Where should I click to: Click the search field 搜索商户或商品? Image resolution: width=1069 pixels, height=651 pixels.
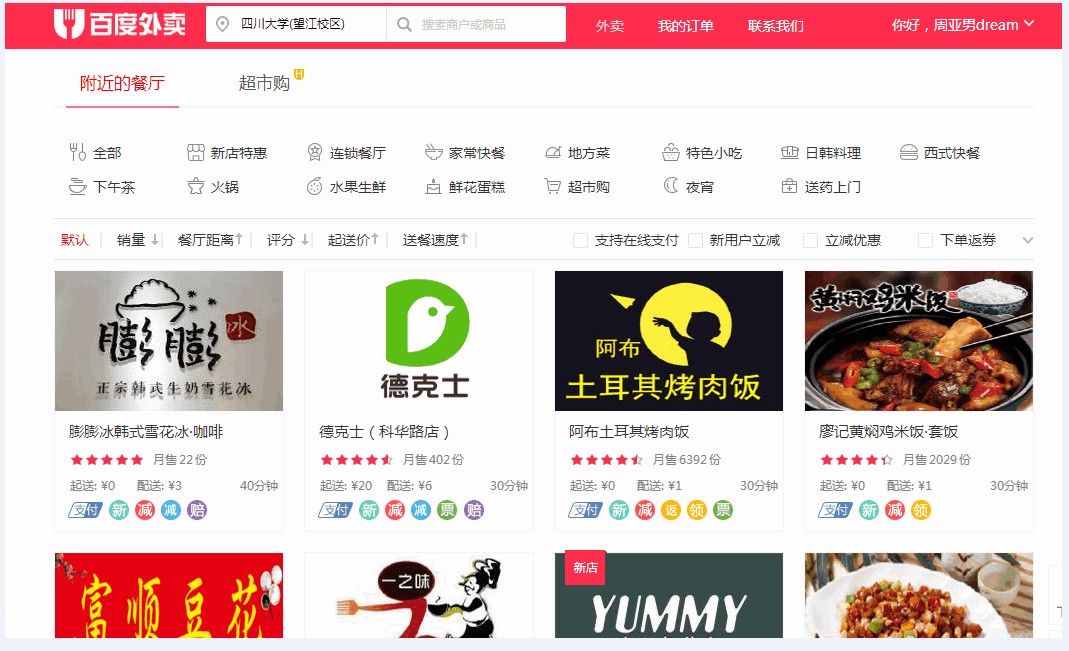(x=476, y=25)
